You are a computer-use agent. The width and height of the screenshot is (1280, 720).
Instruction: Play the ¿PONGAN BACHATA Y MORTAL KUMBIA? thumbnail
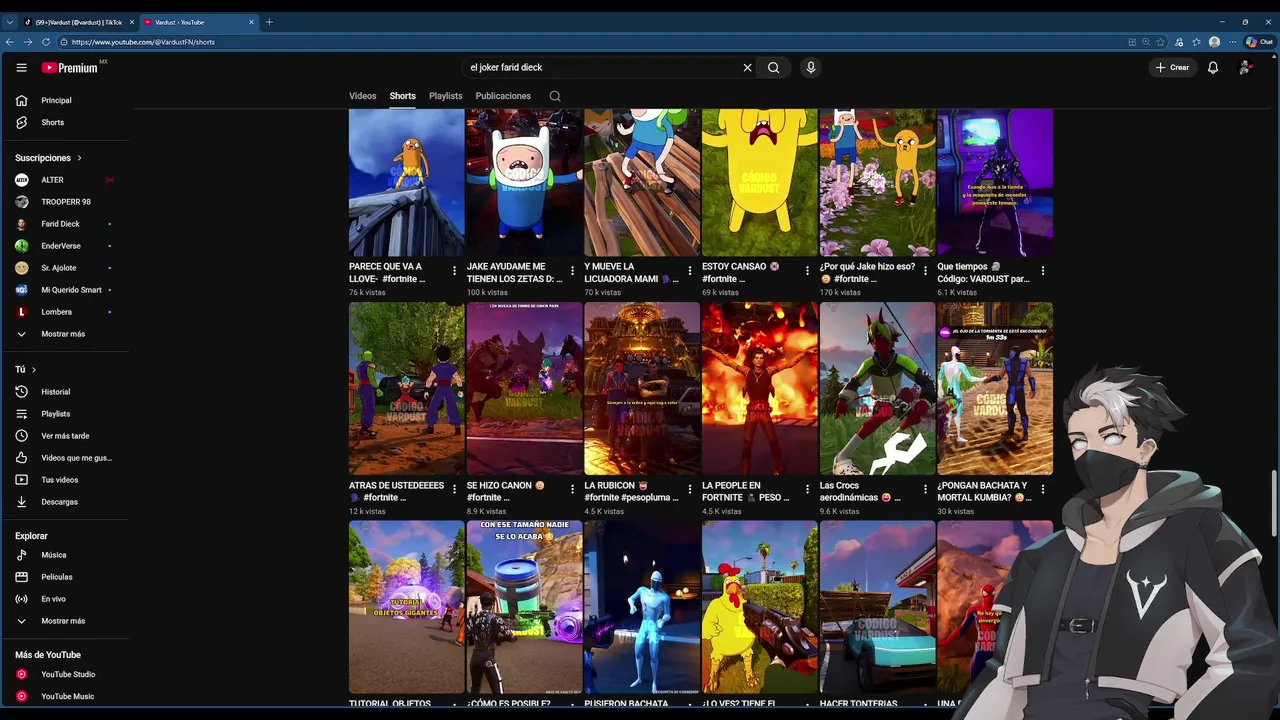tap(995, 389)
